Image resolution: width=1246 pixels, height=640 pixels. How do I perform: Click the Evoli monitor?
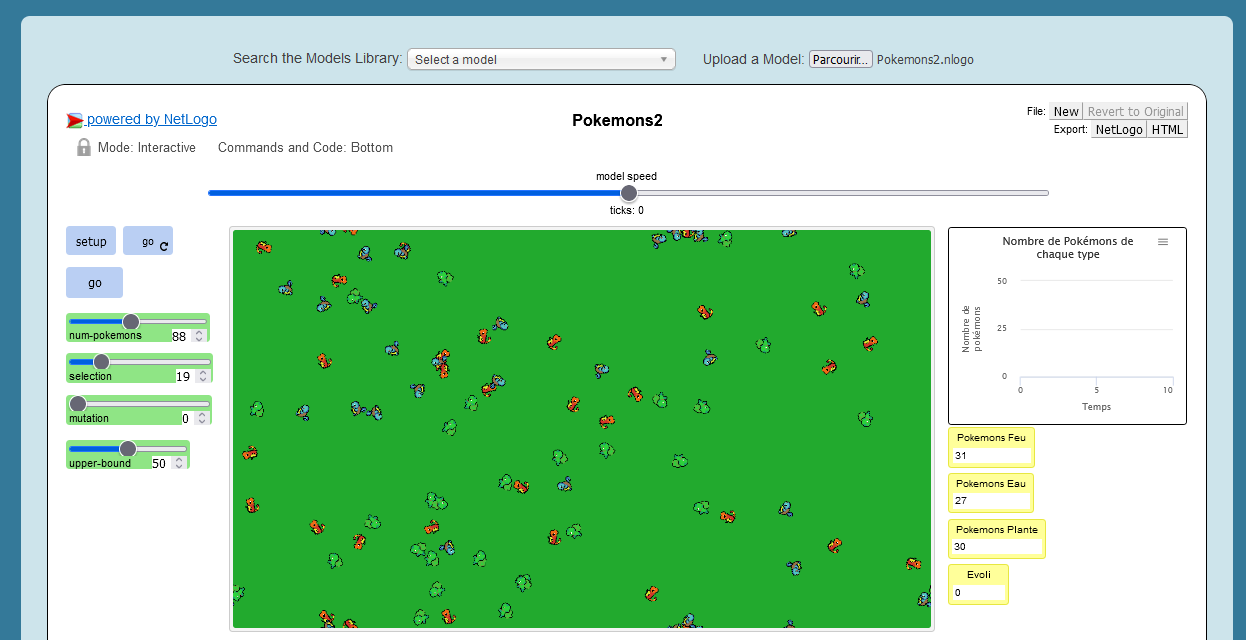(978, 584)
